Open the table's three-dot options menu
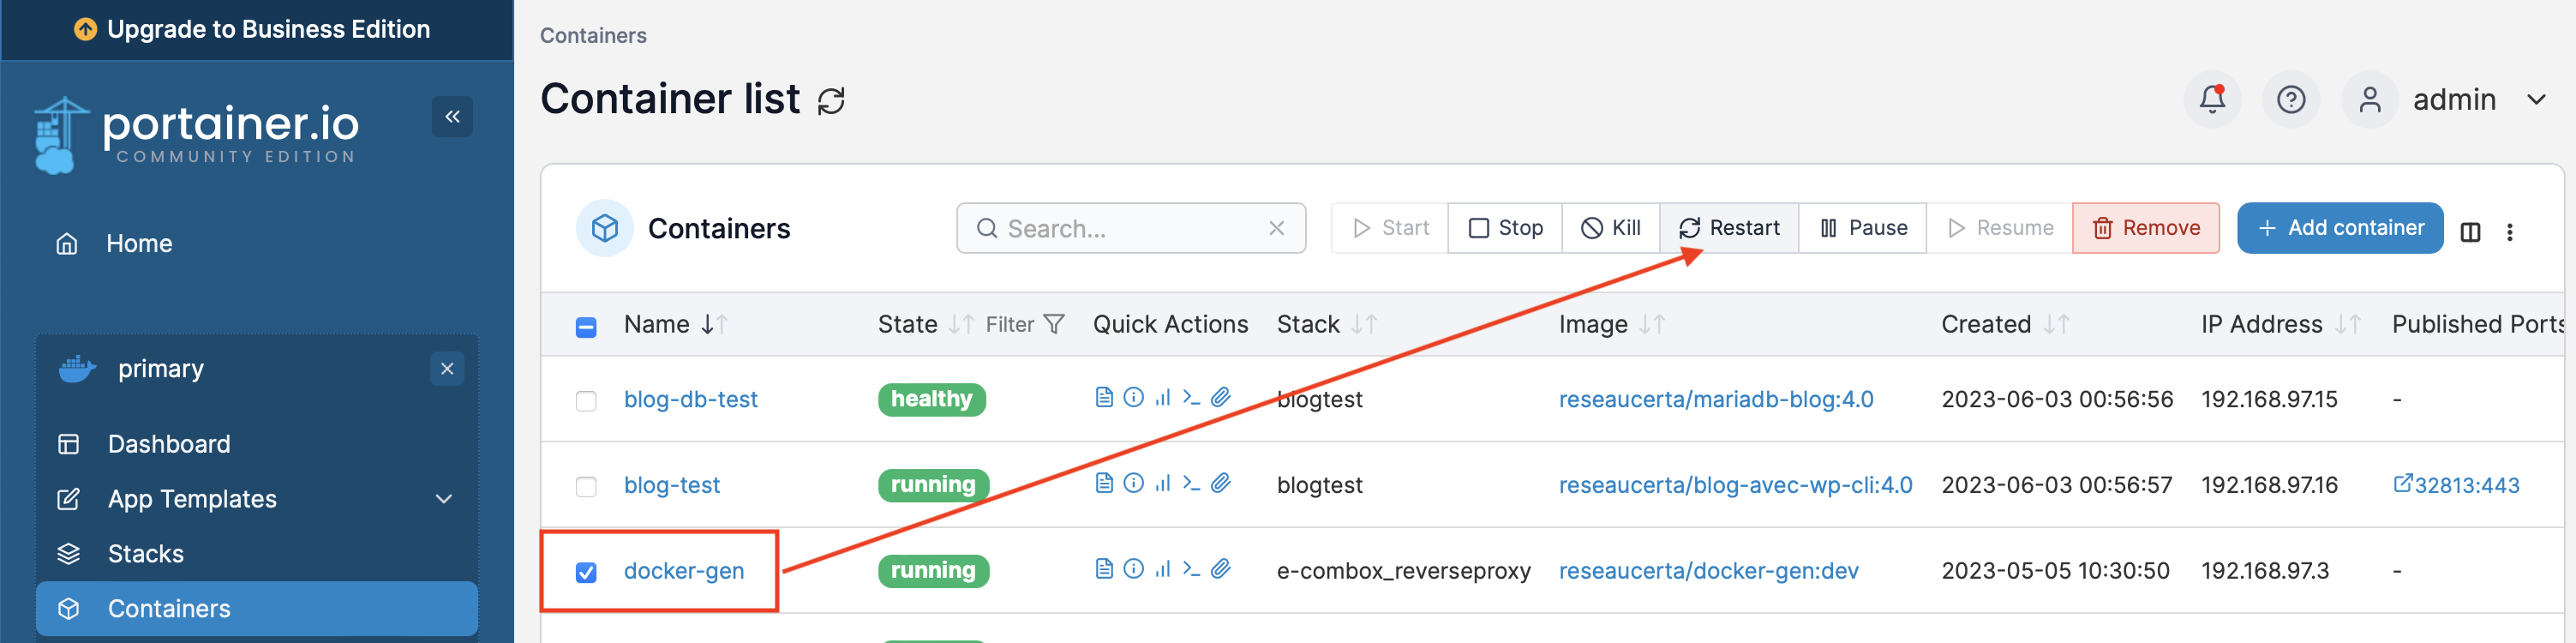Image resolution: width=2576 pixels, height=643 pixels. (2510, 232)
